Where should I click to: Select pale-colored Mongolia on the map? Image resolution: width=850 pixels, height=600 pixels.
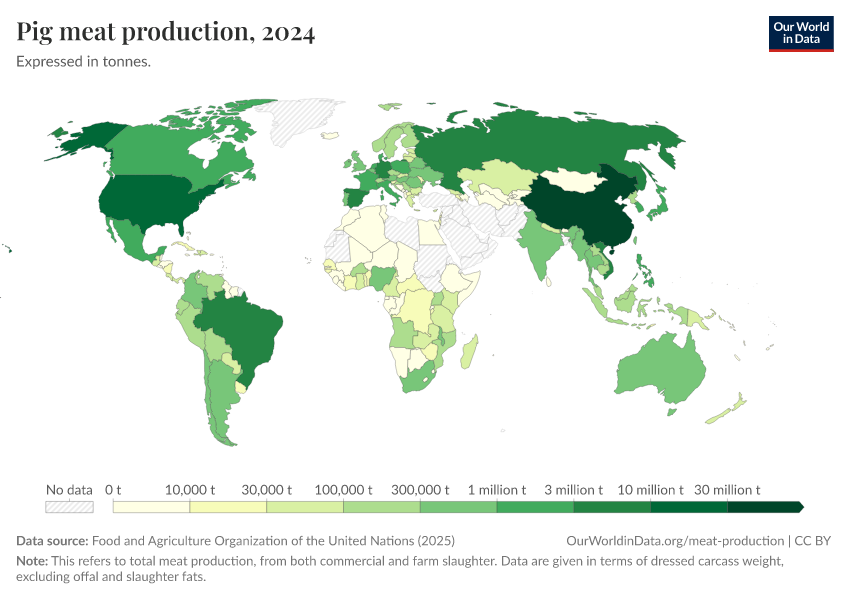coord(570,181)
